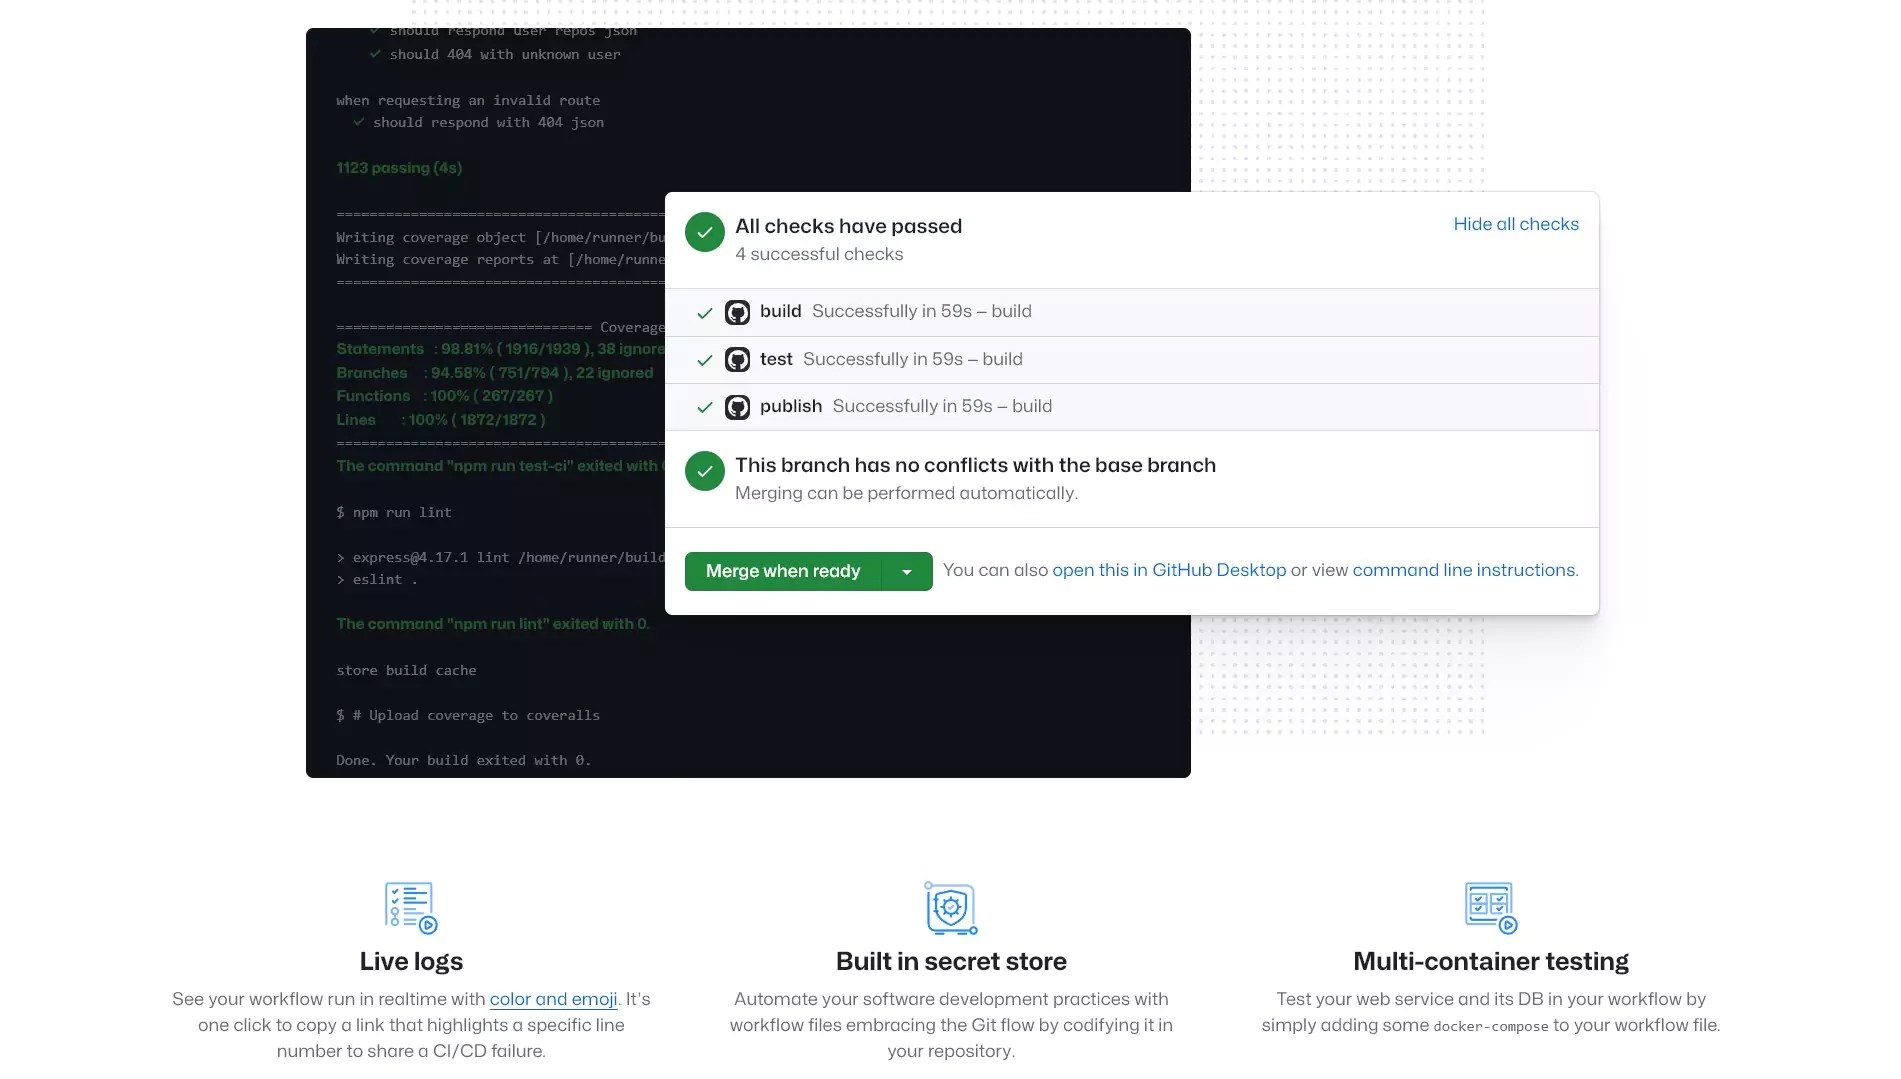Click the Octocat icon on the publish check
Screen dimensions: 1901x1079
[739, 407]
